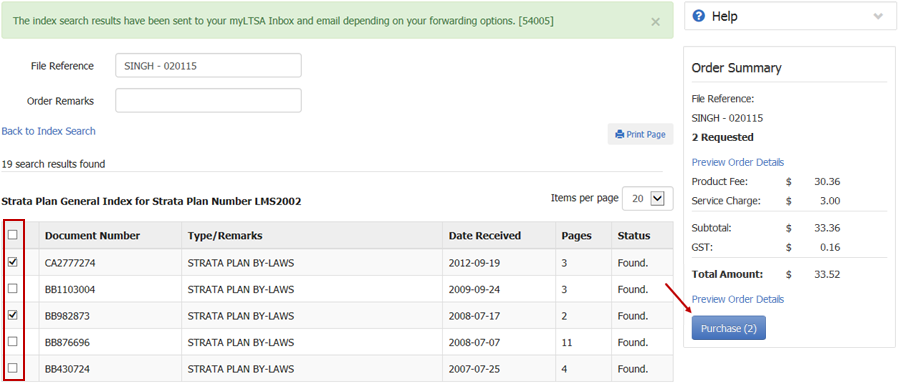The image size is (900, 384).
Task: Select document number BB430724
Action: click(x=67, y=369)
